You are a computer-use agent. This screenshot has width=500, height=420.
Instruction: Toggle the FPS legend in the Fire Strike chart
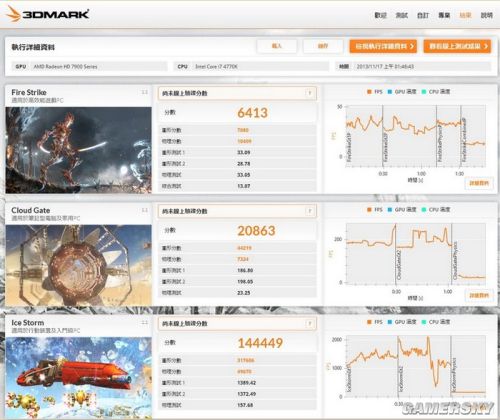[x=375, y=92]
